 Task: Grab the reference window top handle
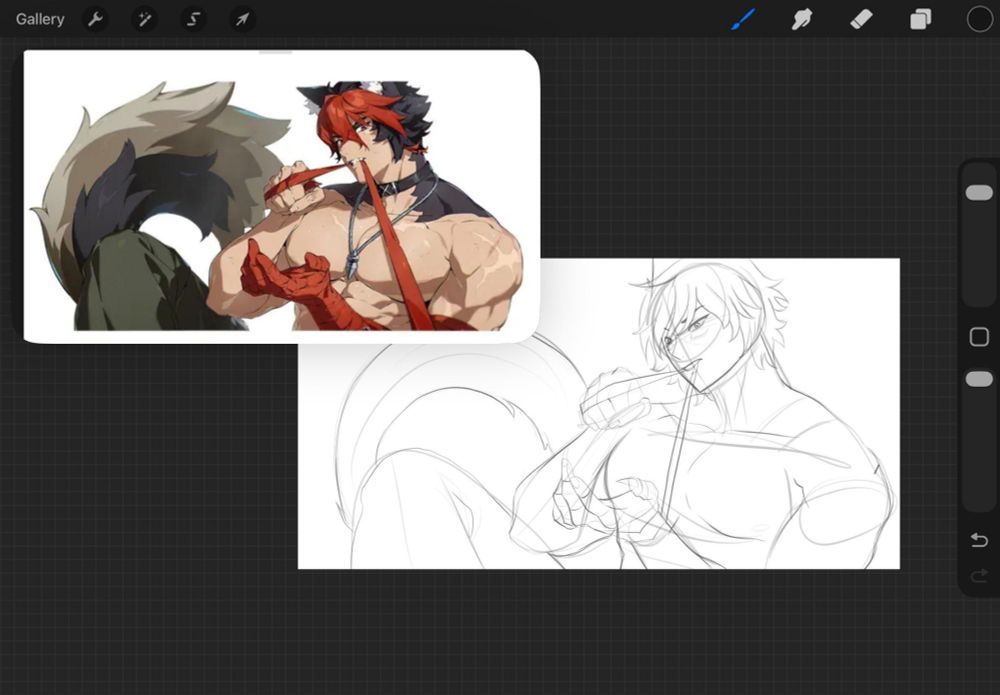[275, 52]
